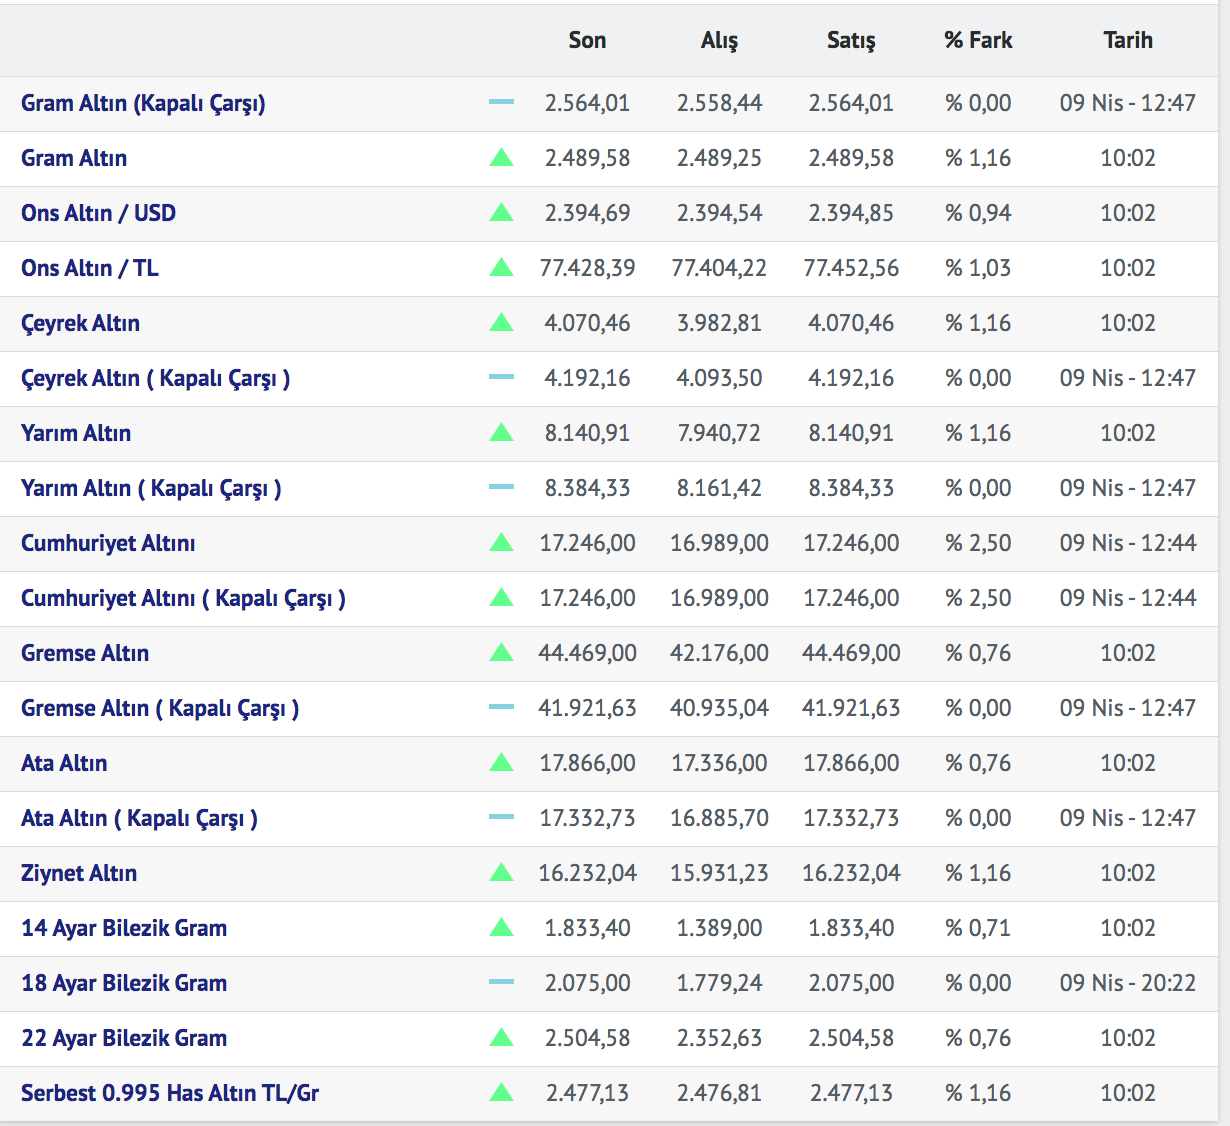Screen dimensions: 1230x1126
Task: Click the Son column header
Action: [587, 40]
